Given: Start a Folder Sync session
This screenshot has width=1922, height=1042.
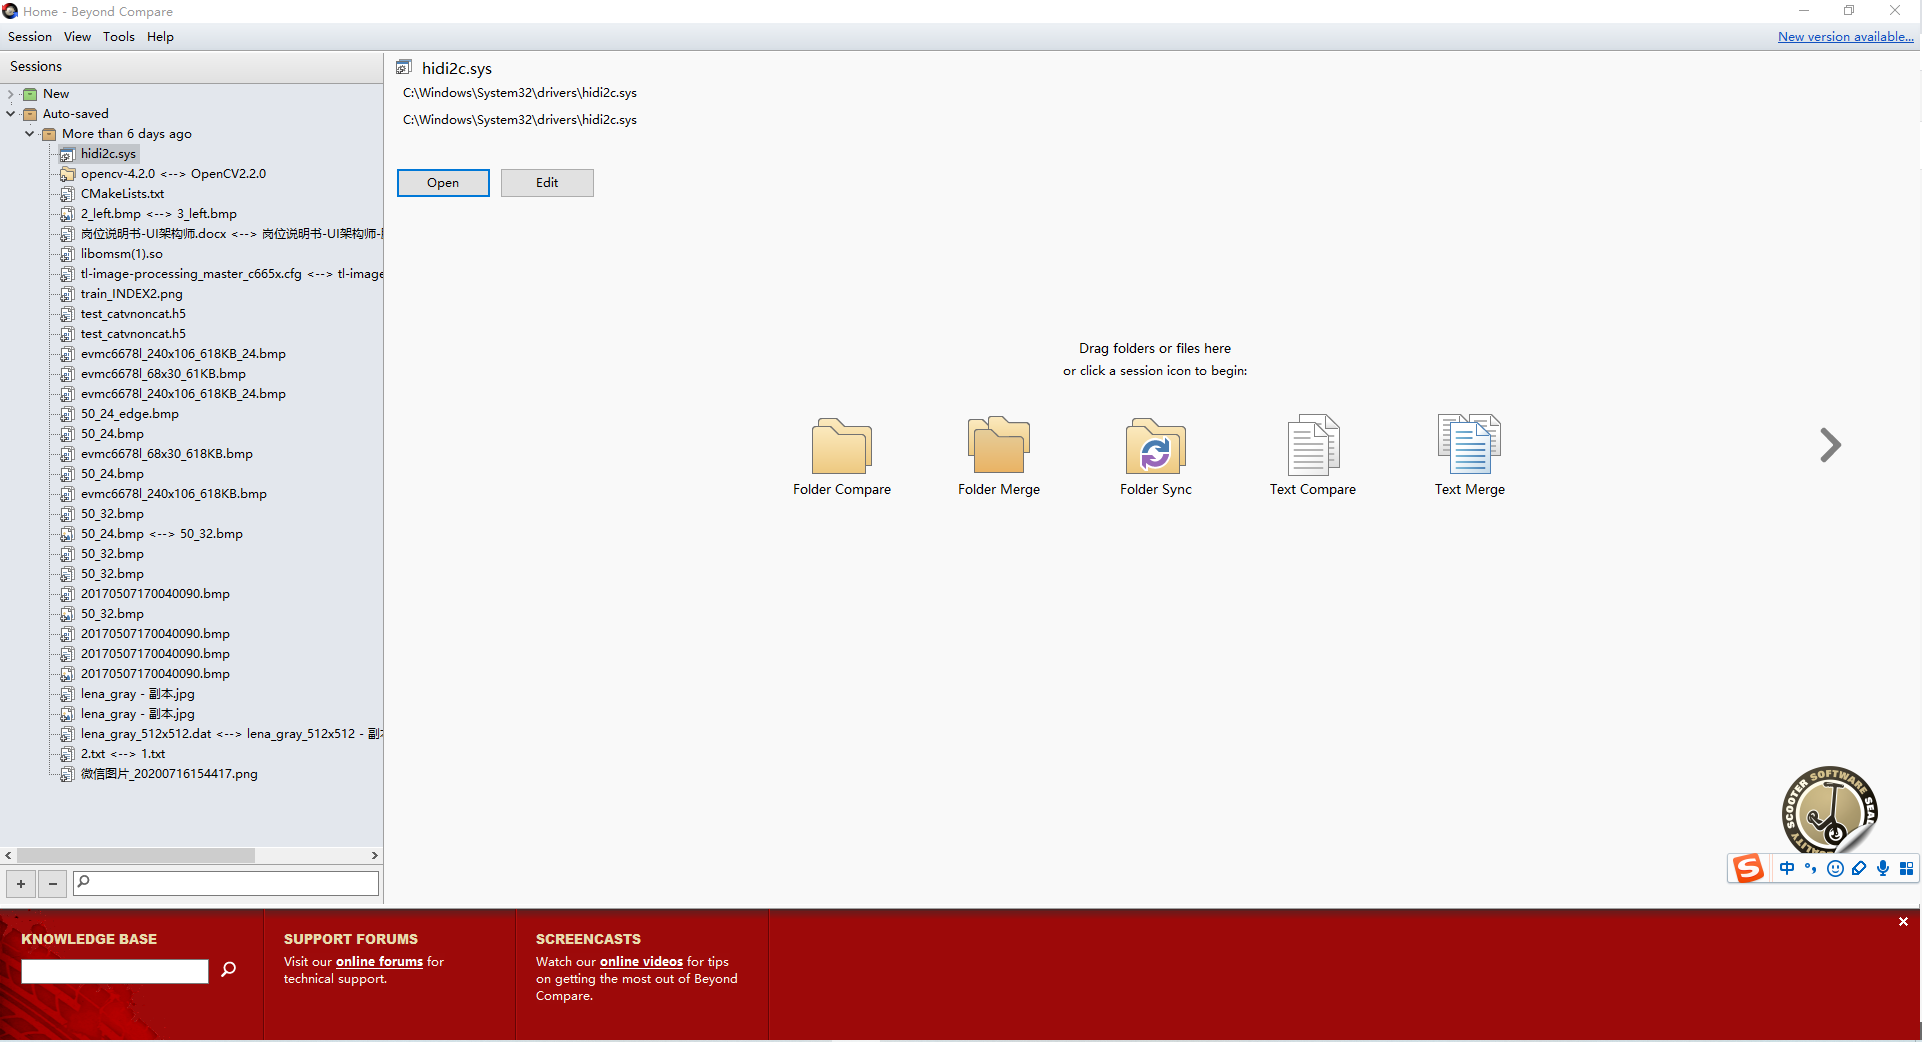Looking at the screenshot, I should coord(1155,446).
